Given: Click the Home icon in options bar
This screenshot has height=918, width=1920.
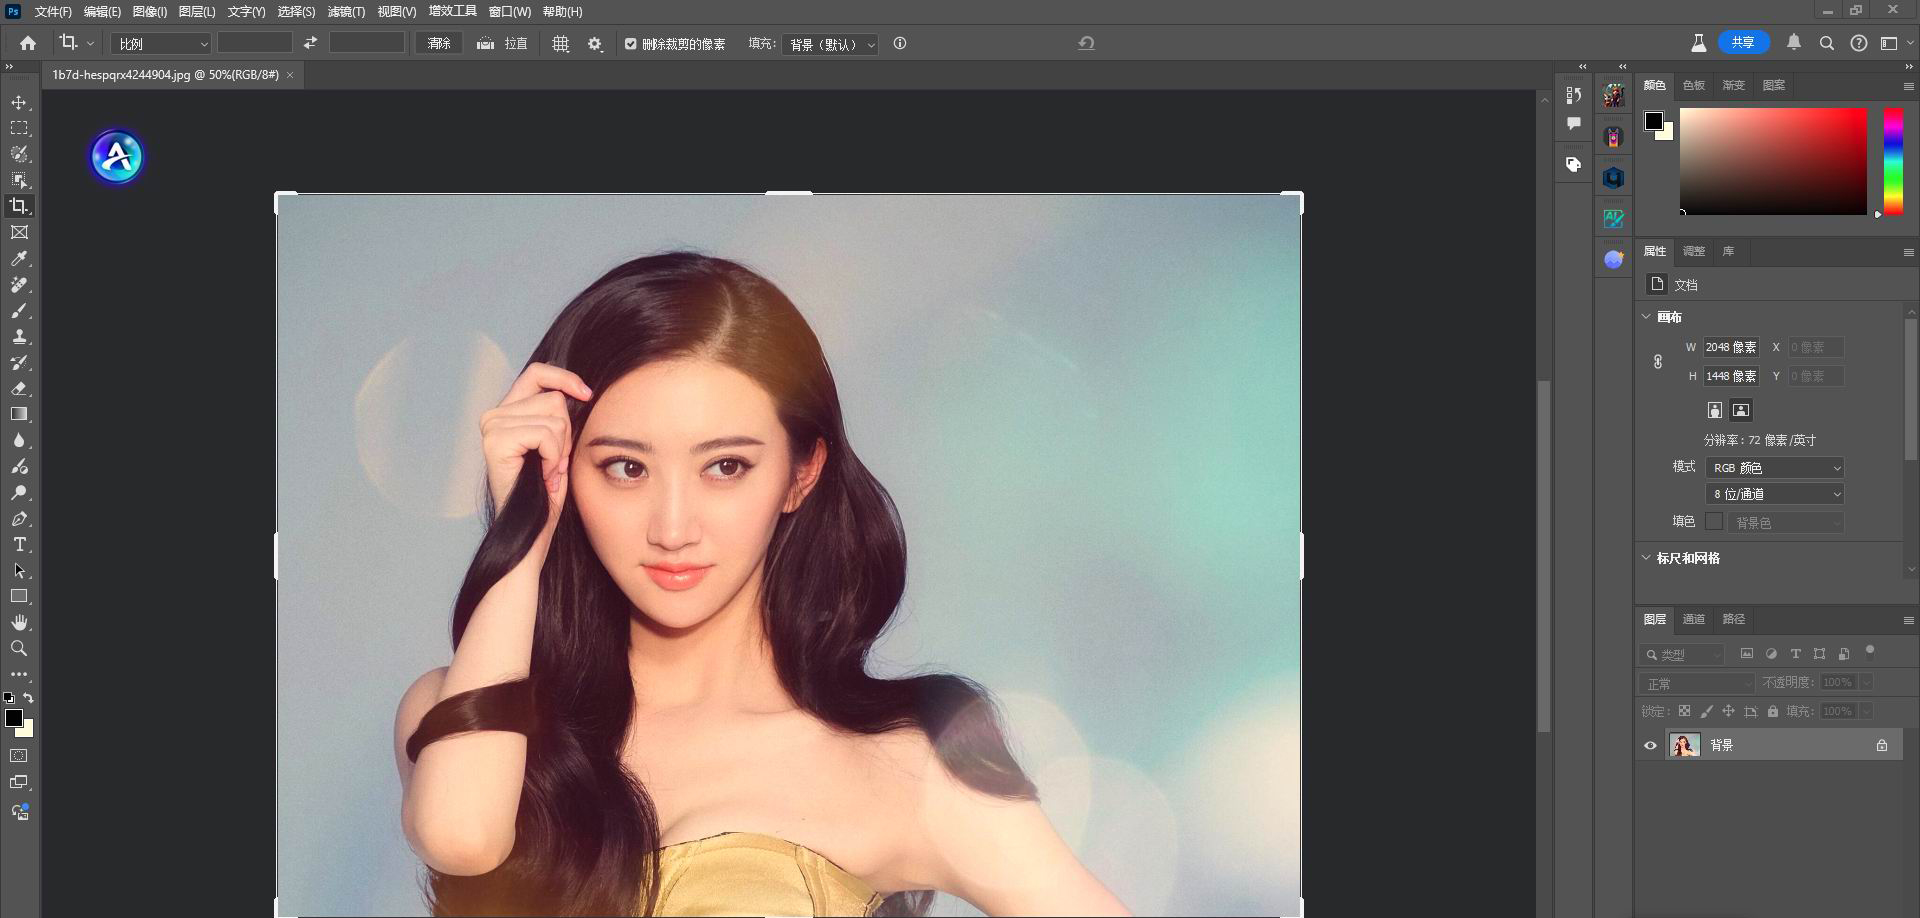Looking at the screenshot, I should [x=28, y=43].
